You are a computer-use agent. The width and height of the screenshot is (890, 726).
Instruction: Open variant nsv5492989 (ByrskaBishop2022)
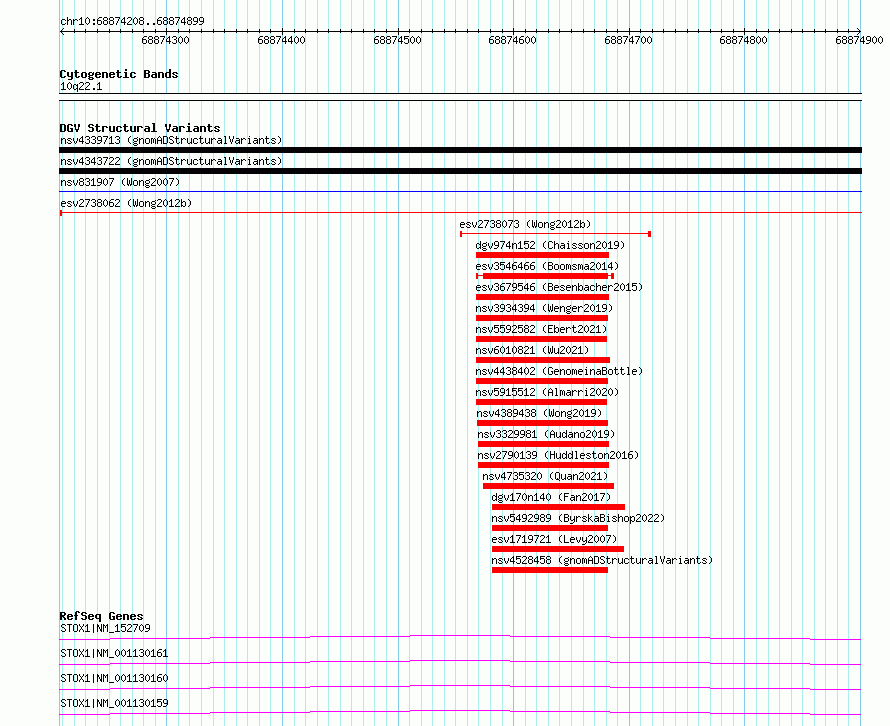click(x=578, y=518)
